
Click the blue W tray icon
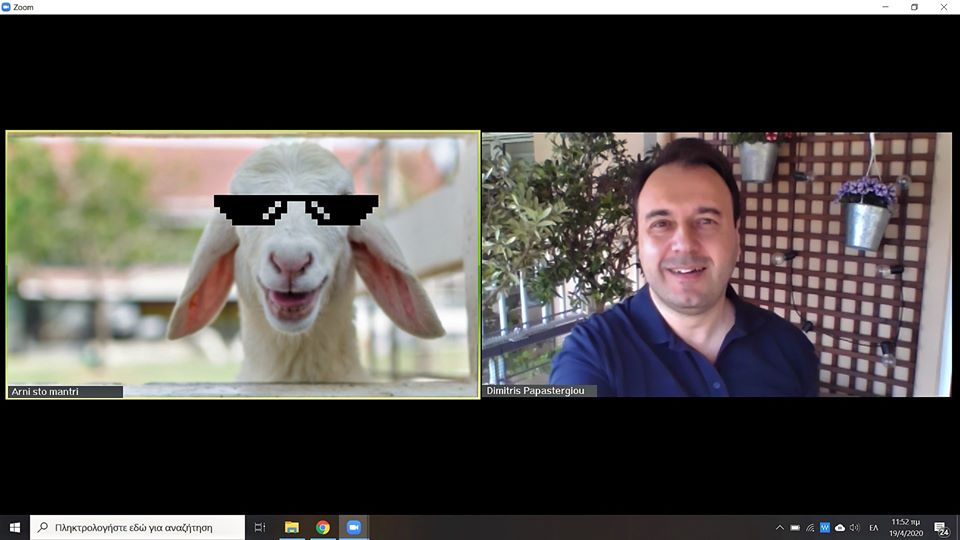(x=825, y=527)
